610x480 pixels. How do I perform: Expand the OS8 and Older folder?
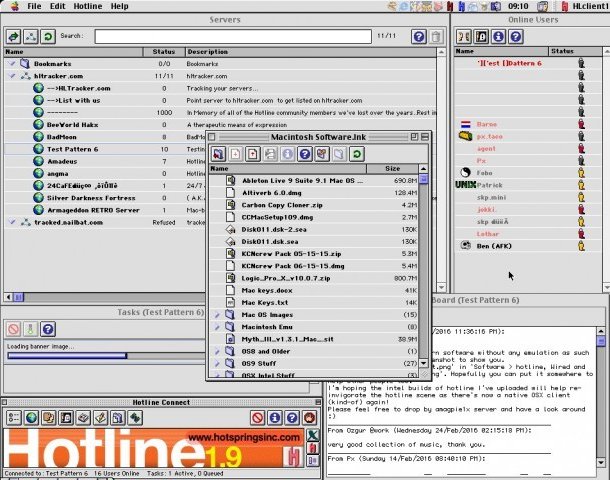pyautogui.click(x=217, y=351)
